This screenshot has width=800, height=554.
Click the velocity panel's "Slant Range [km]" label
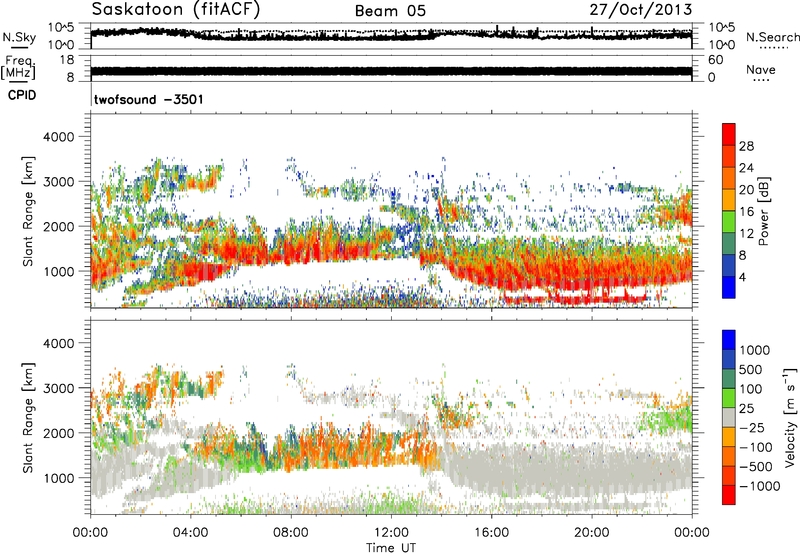tap(28, 418)
